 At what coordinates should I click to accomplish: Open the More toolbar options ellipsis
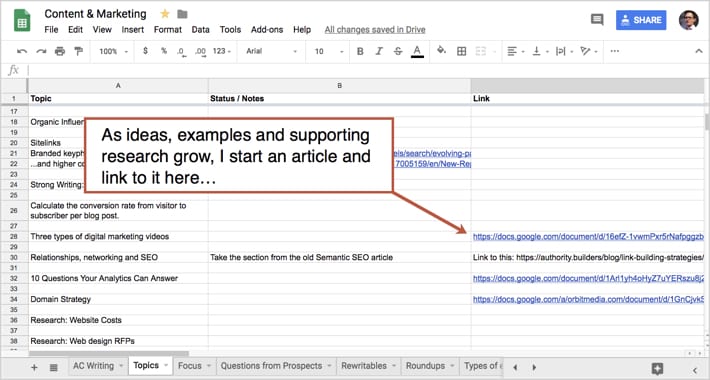click(614, 51)
